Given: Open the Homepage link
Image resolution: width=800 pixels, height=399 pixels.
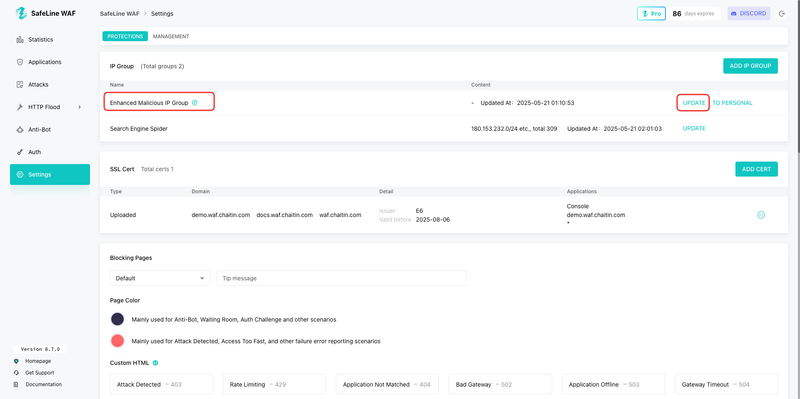Looking at the screenshot, I should 38,361.
